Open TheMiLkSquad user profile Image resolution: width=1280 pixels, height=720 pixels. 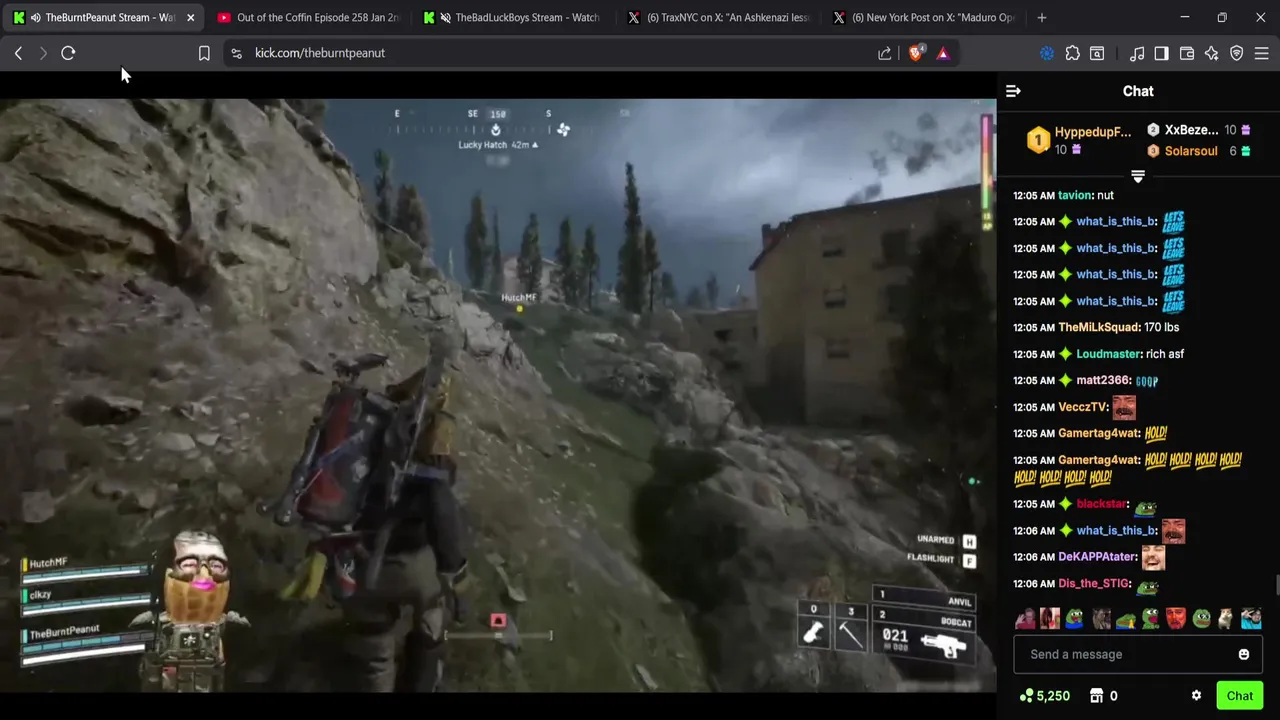coord(1099,327)
